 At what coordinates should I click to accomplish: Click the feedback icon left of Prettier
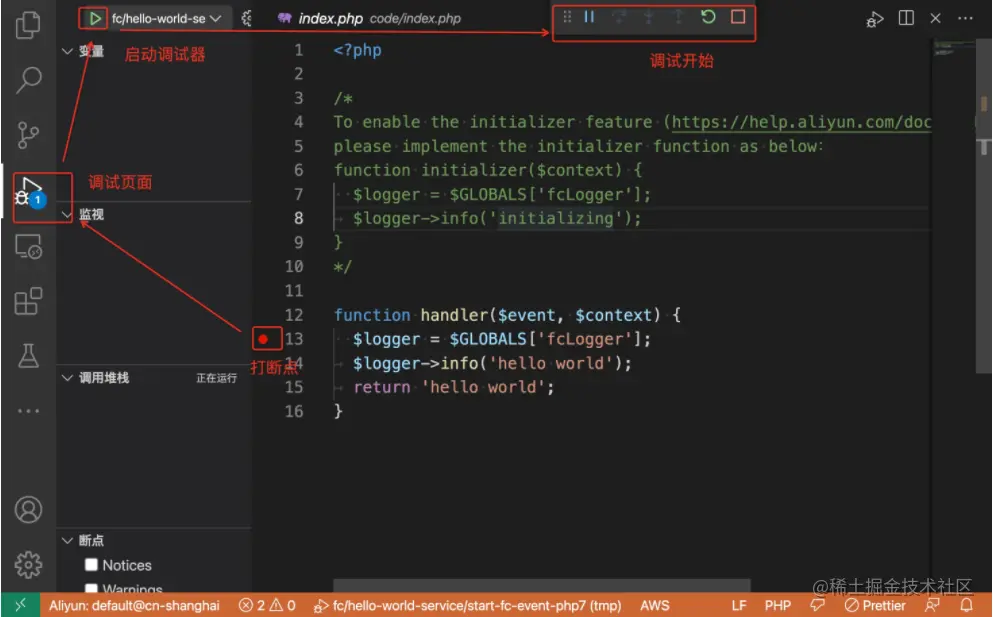pos(818,606)
